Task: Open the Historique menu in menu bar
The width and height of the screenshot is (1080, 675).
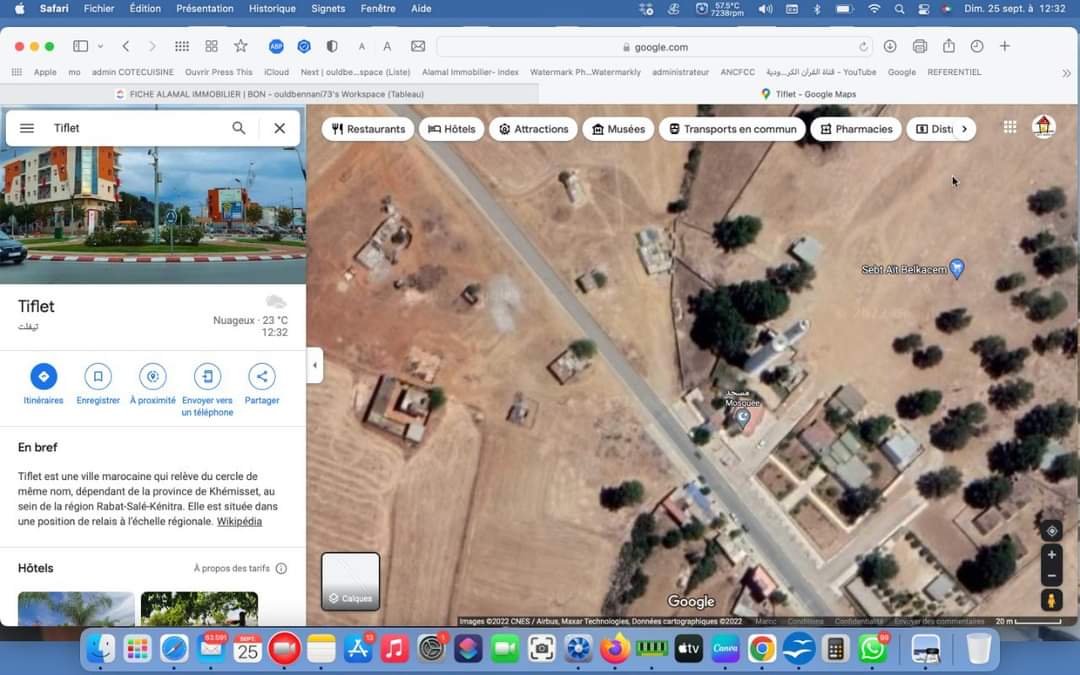Action: (x=272, y=8)
